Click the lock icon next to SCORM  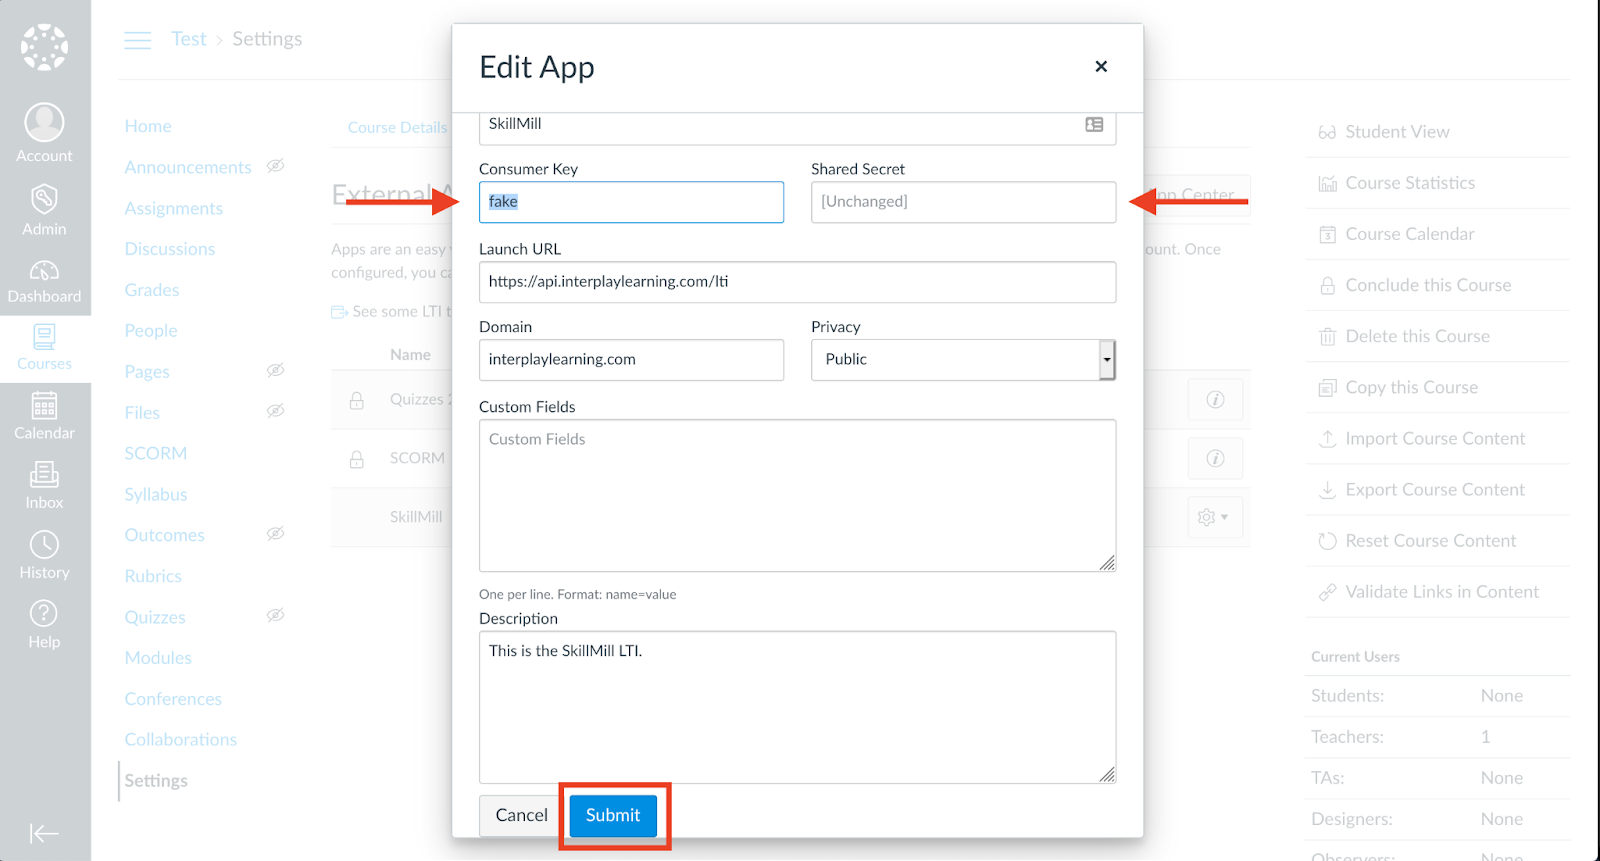356,459
